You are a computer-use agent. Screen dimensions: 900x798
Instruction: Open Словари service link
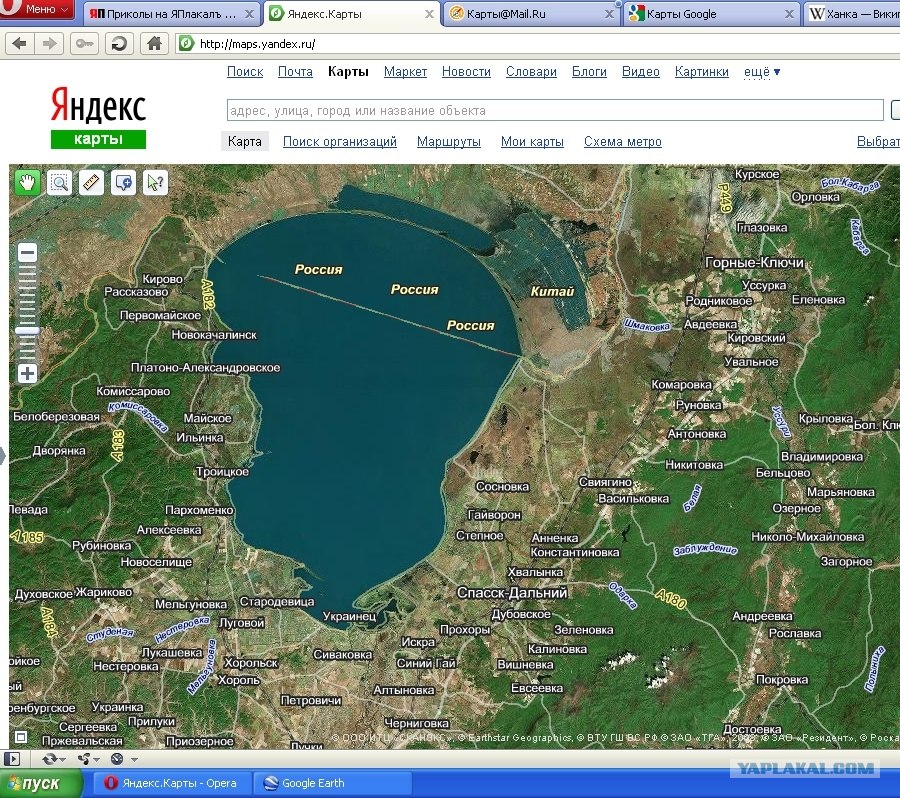(x=531, y=71)
